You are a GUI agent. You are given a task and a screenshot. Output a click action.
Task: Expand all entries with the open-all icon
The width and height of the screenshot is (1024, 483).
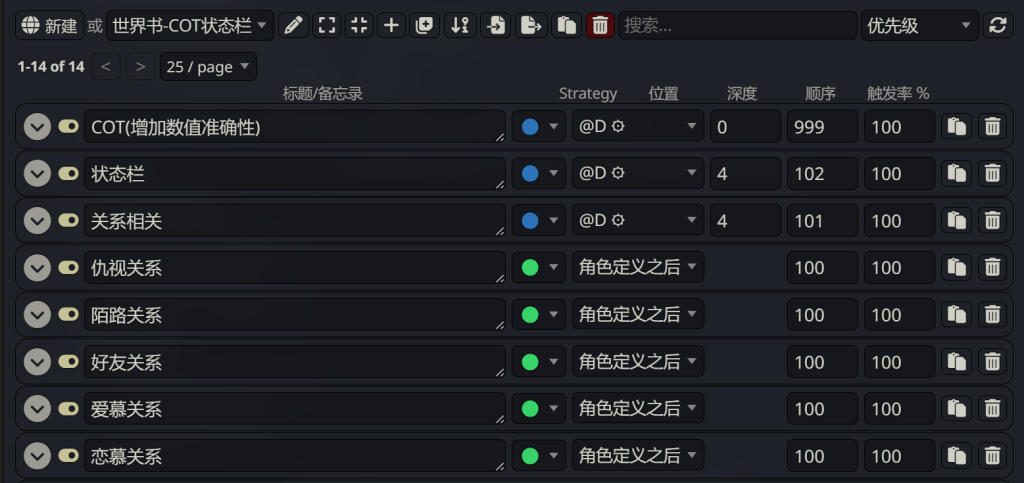327,25
